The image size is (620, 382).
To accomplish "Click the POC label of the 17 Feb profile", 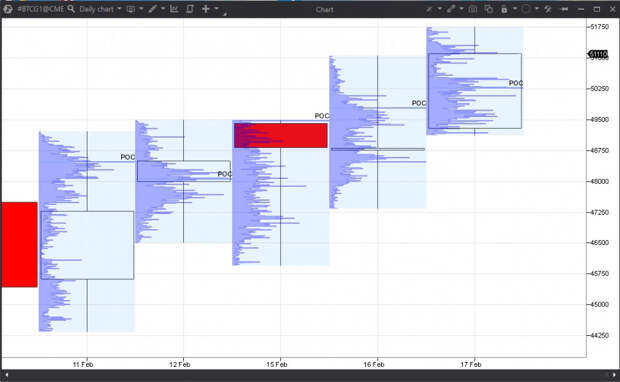I will pos(516,83).
